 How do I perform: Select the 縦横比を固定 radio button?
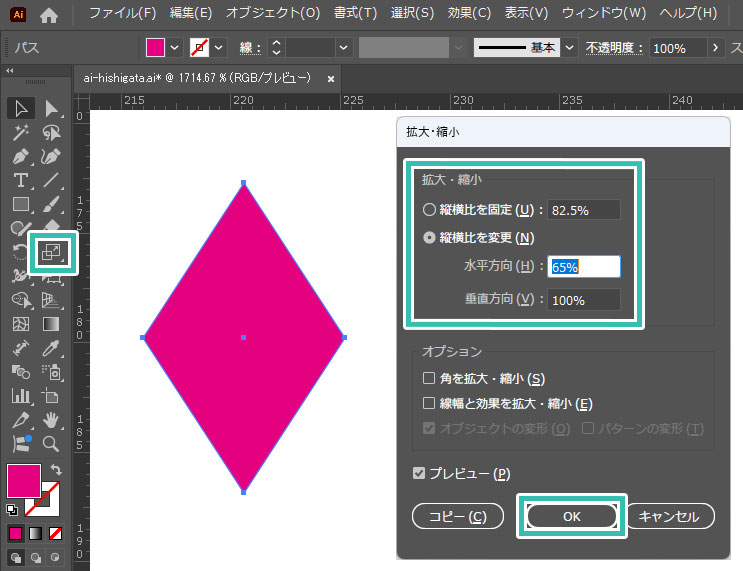pyautogui.click(x=430, y=210)
